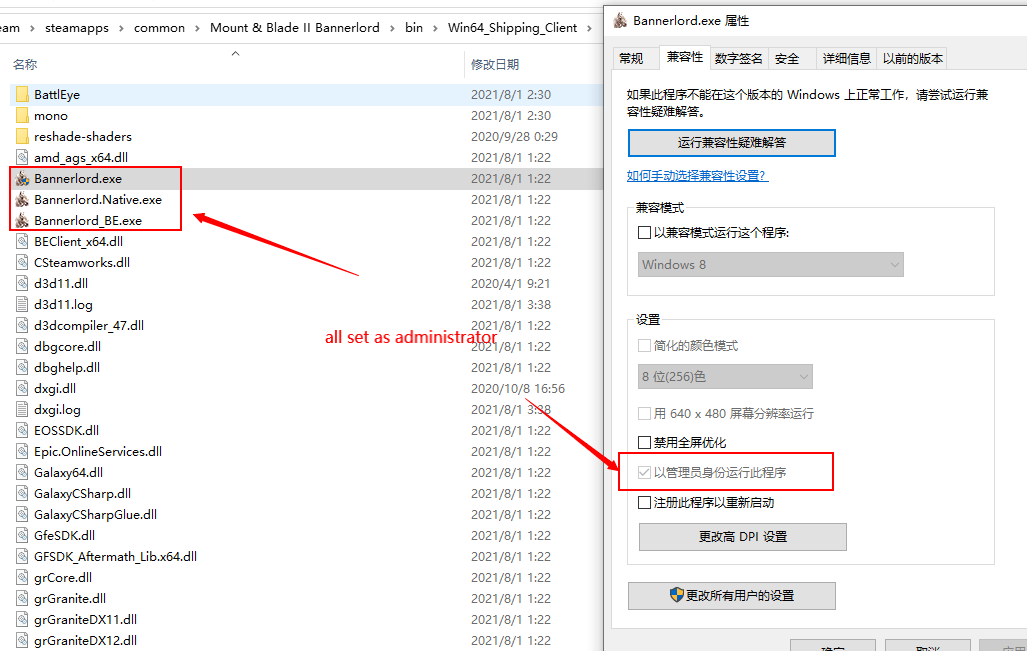This screenshot has width=1027, height=651.
Task: Click the 运行兼容性疑难解答 button
Action: tap(732, 143)
